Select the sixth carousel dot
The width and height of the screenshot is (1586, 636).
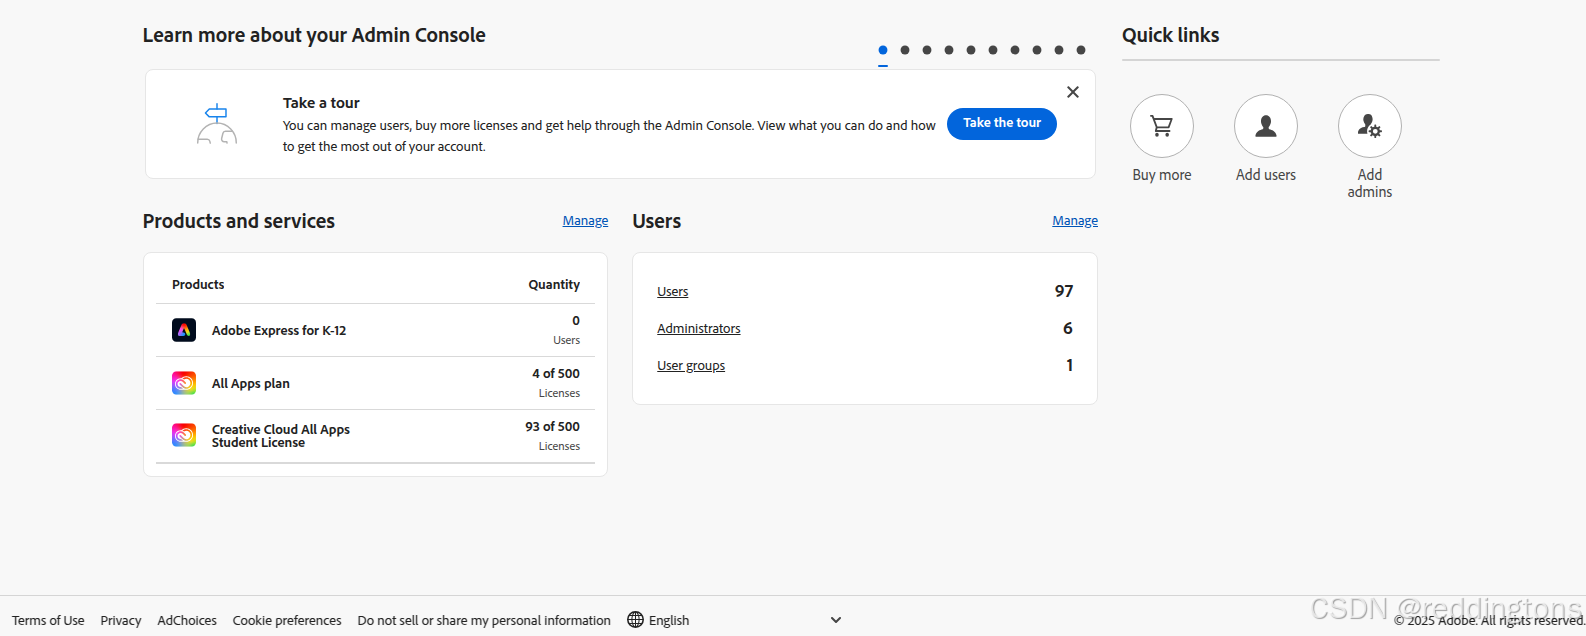click(x=993, y=50)
